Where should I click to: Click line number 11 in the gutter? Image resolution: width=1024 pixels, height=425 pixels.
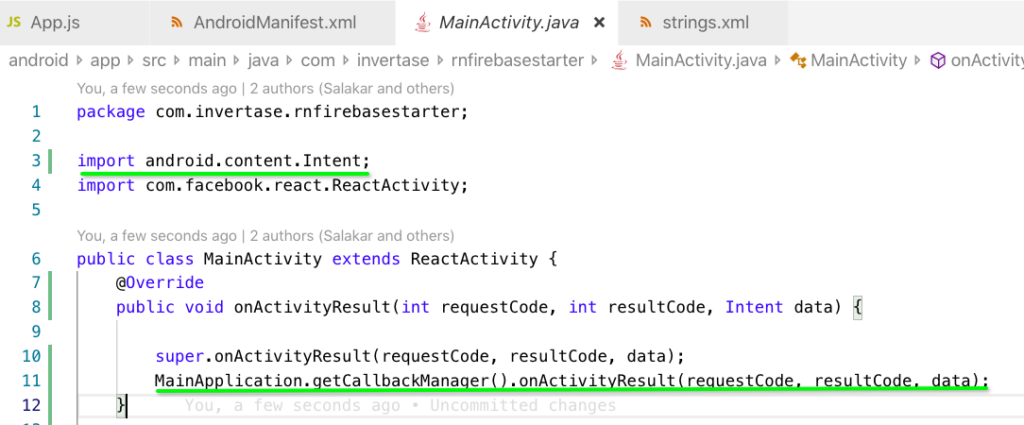[33, 381]
